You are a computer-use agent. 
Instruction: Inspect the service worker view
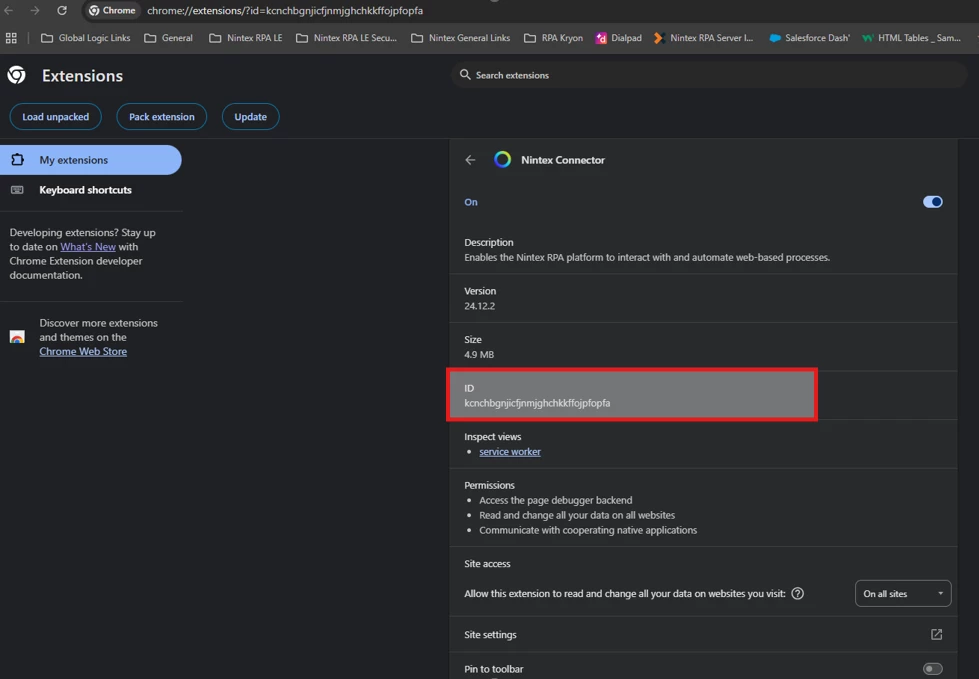510,452
